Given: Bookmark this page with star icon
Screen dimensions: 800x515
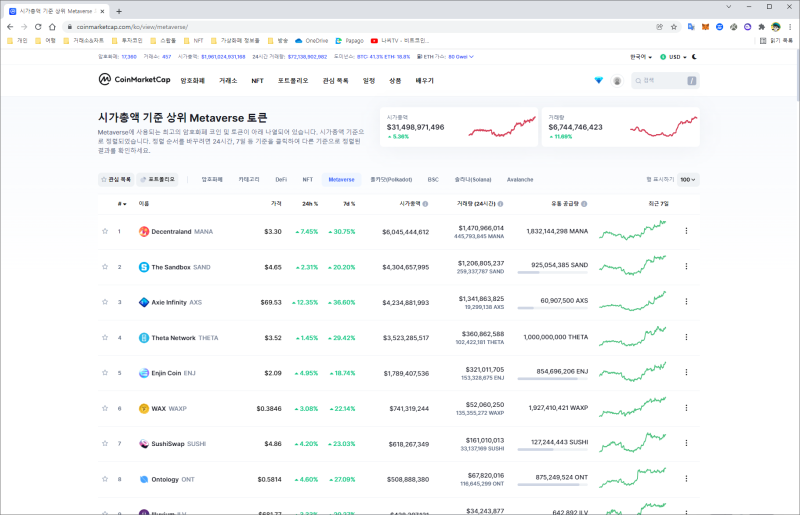Looking at the screenshot, I should [674, 27].
